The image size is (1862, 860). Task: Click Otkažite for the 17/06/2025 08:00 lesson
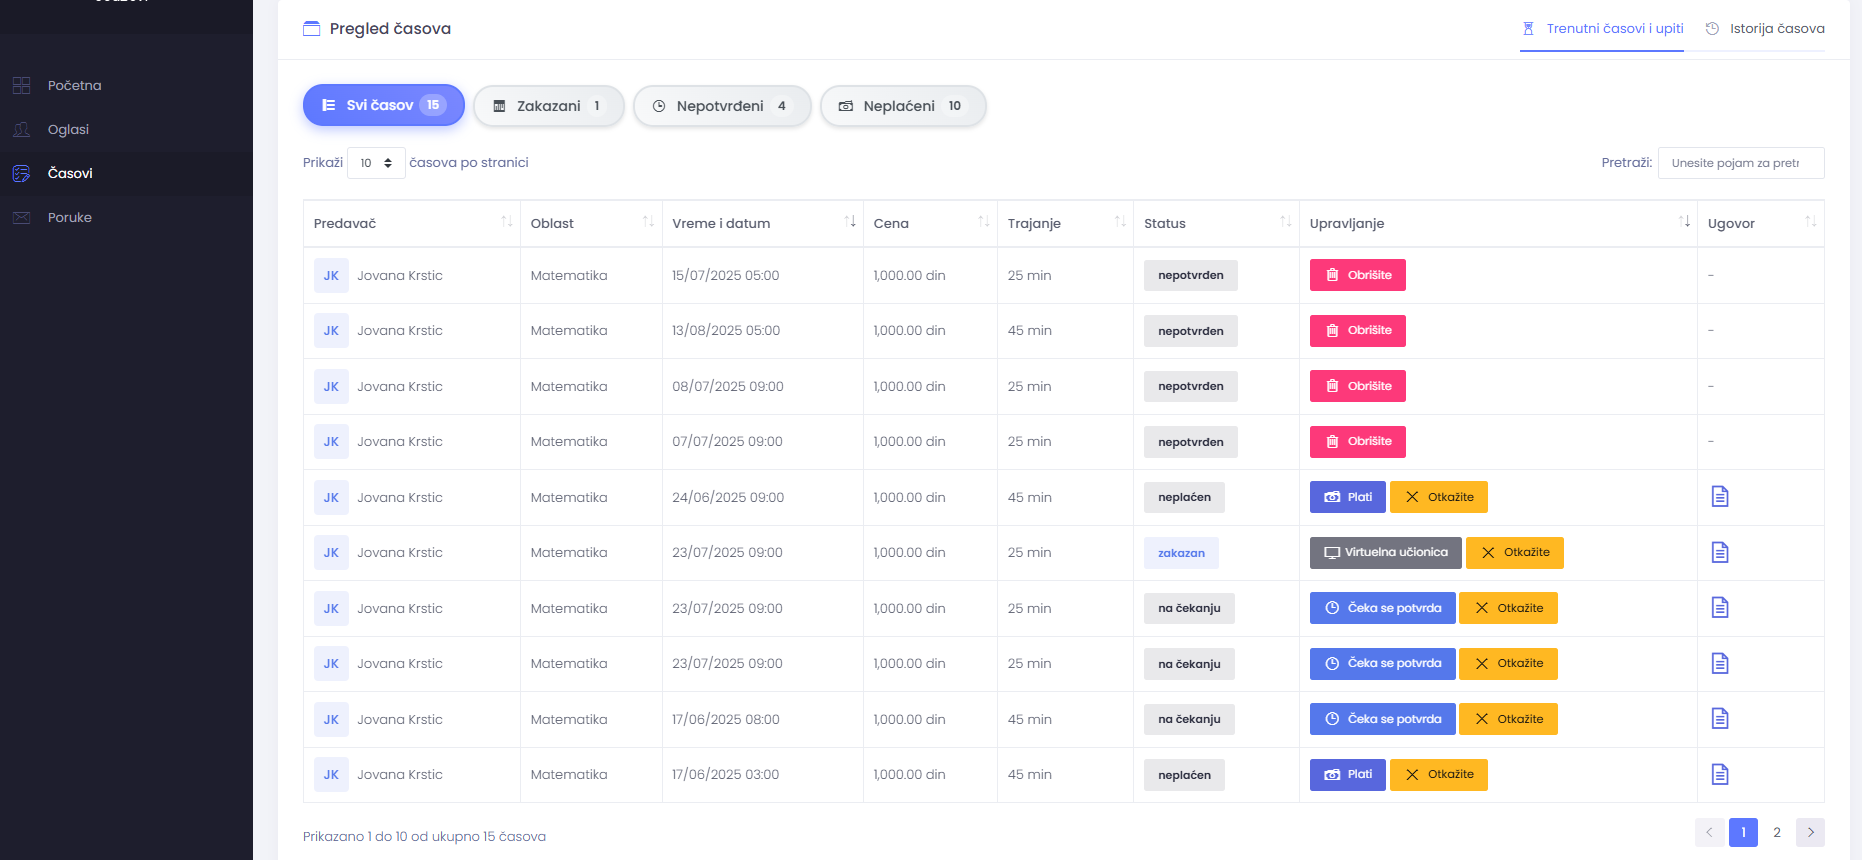click(x=1508, y=719)
